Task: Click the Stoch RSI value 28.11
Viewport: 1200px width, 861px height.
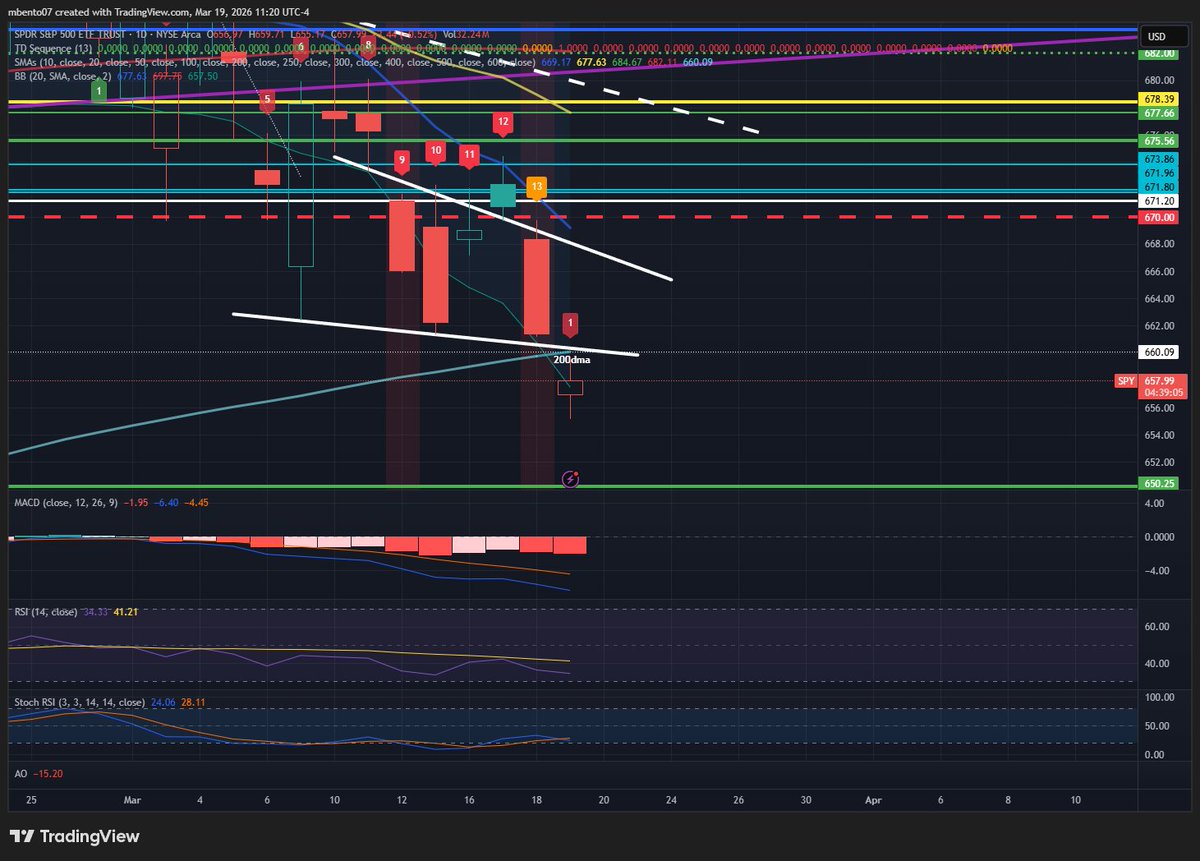Action: (x=195, y=703)
